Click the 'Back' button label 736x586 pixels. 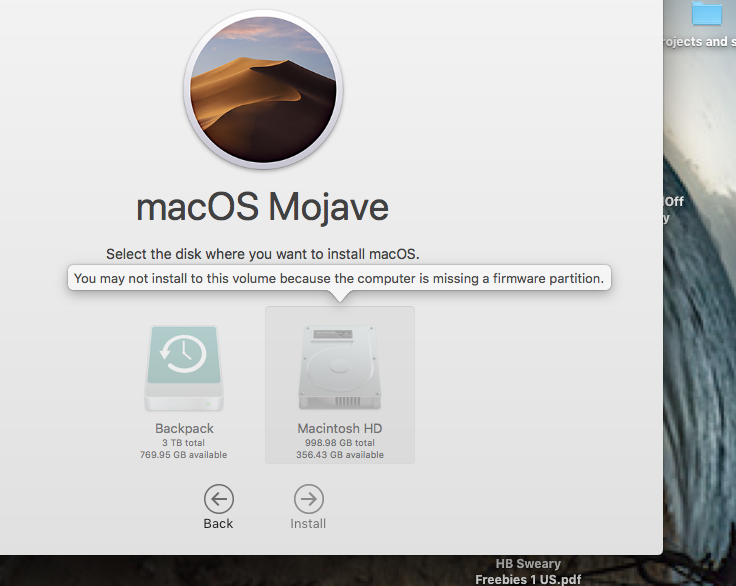coord(218,524)
